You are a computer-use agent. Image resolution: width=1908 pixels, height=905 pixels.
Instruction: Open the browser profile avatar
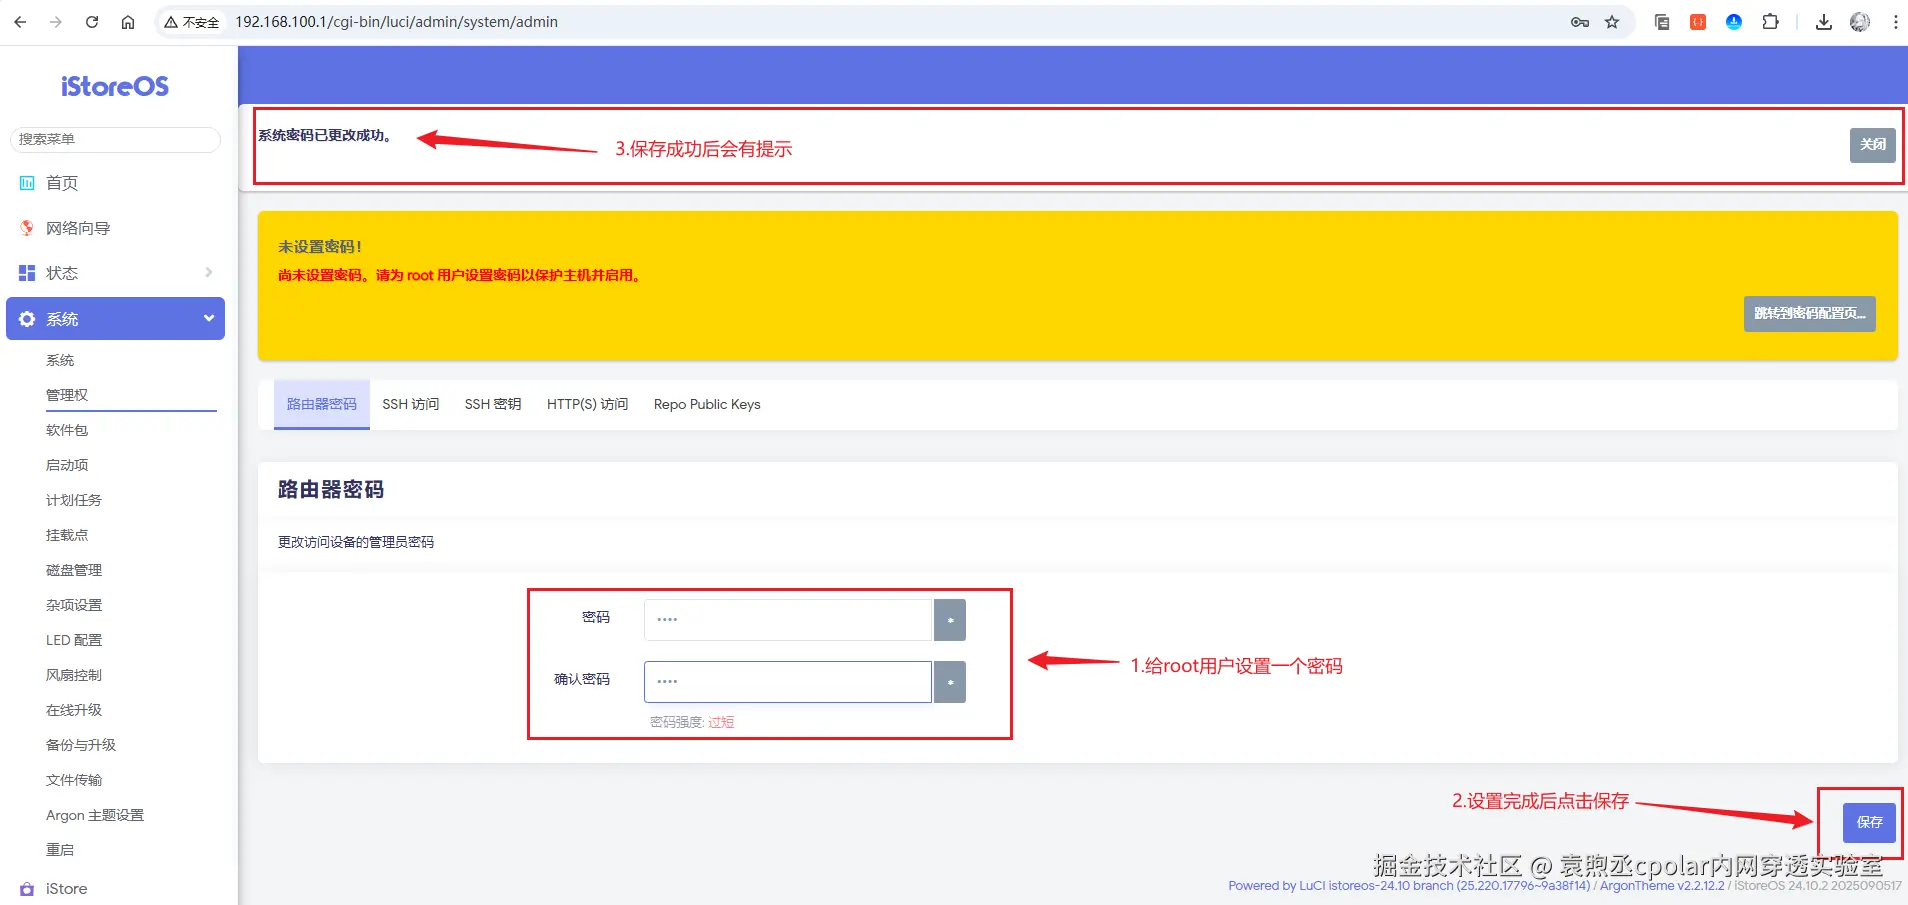tap(1860, 22)
